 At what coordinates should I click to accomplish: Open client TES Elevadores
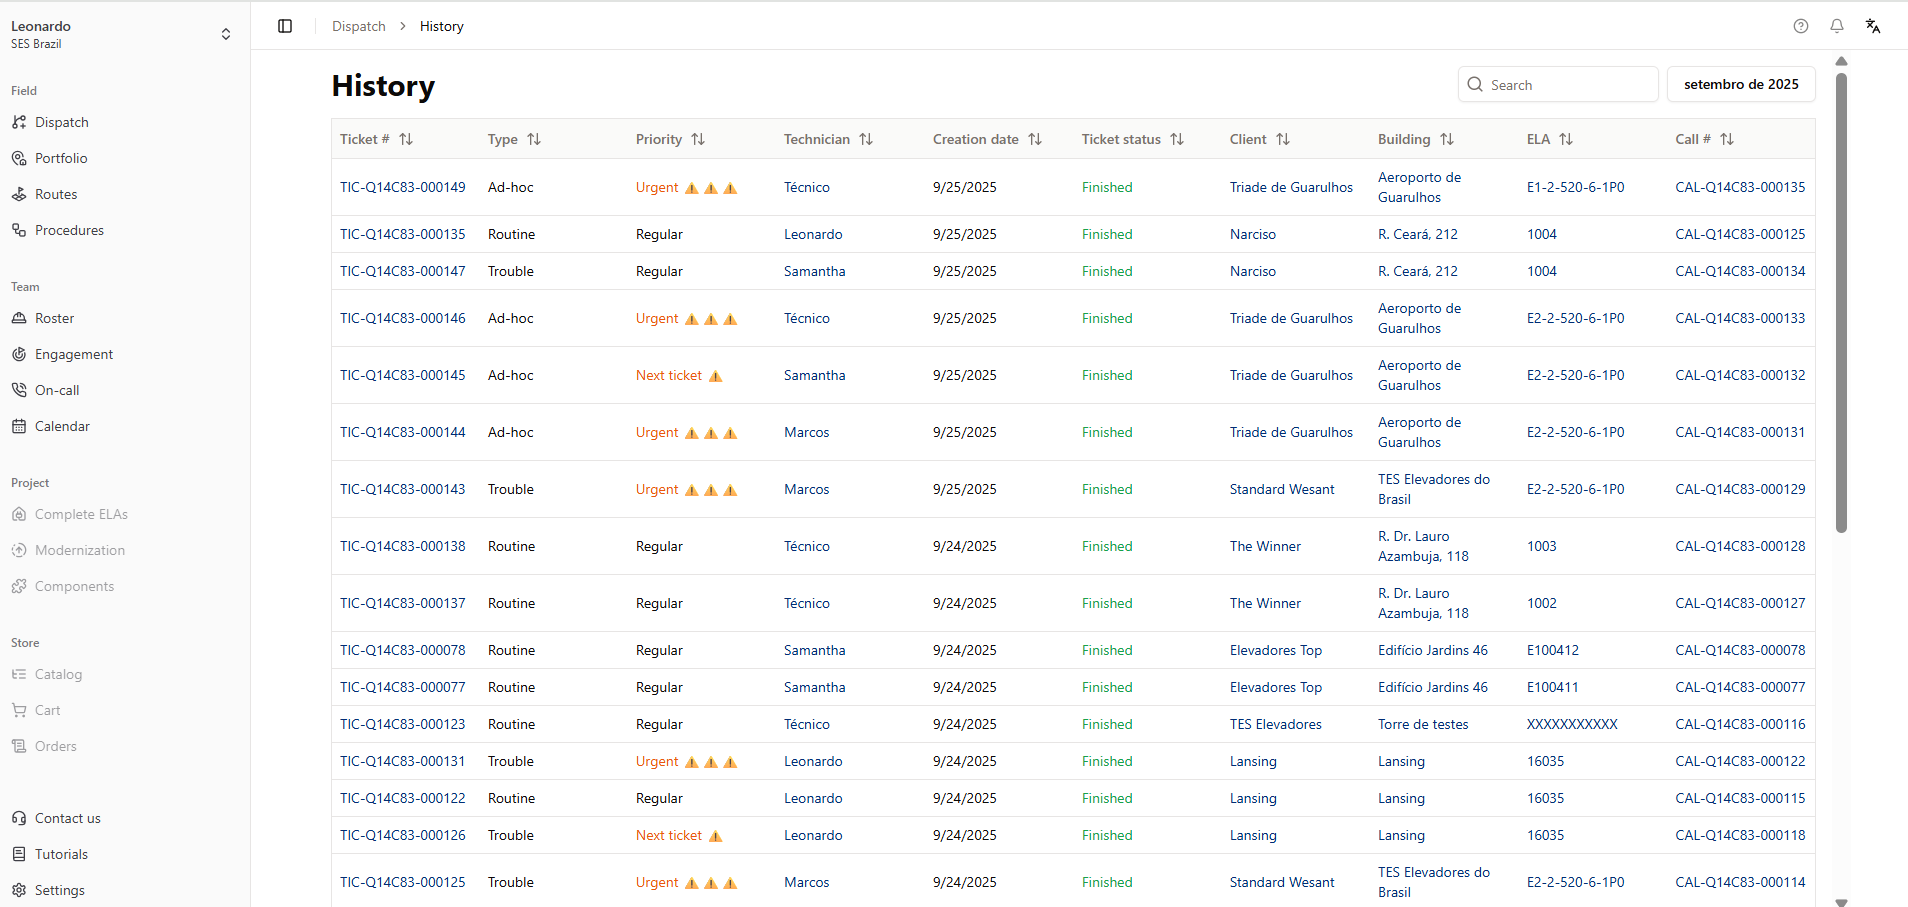pos(1276,724)
